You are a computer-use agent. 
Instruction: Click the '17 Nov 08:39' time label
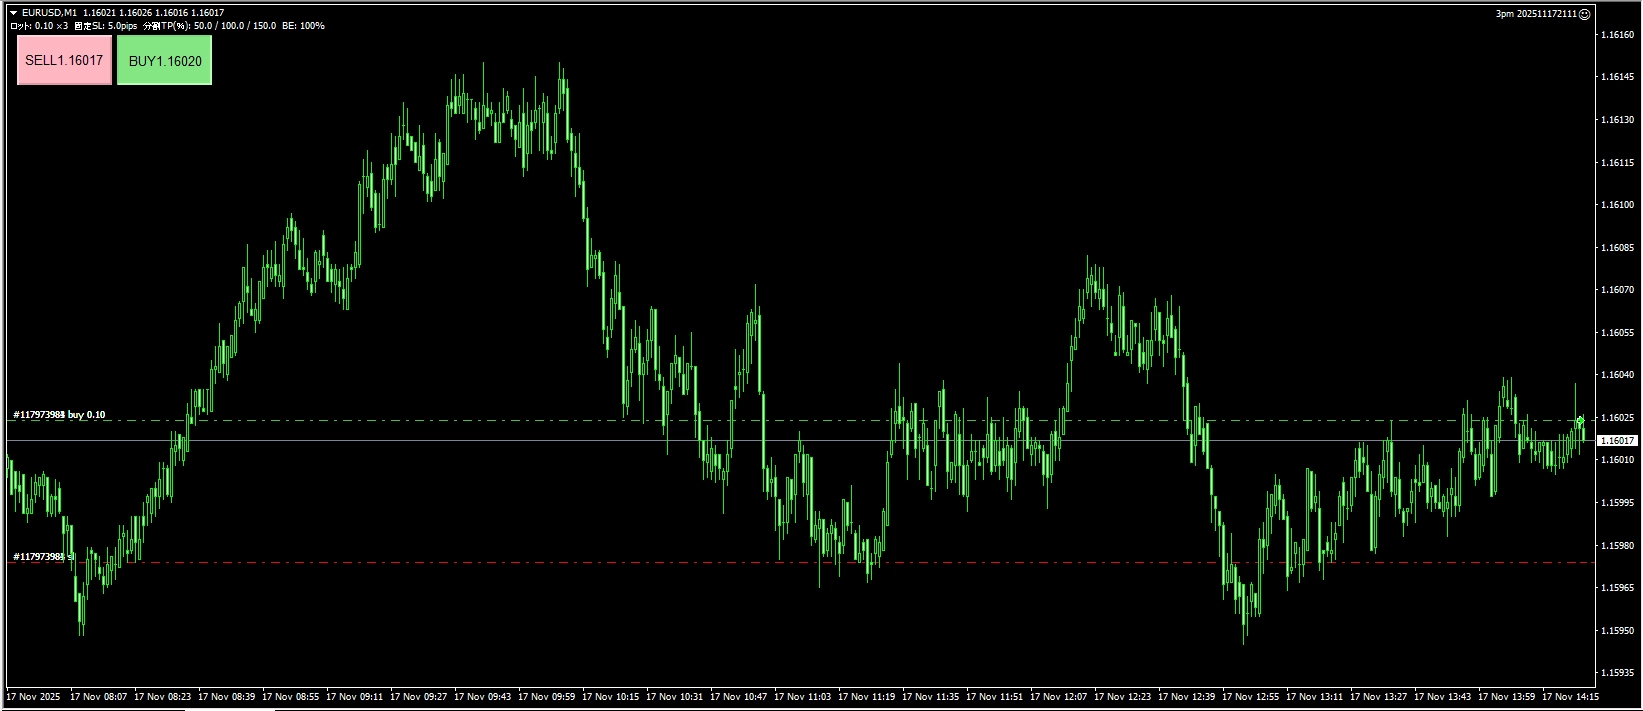click(x=227, y=696)
